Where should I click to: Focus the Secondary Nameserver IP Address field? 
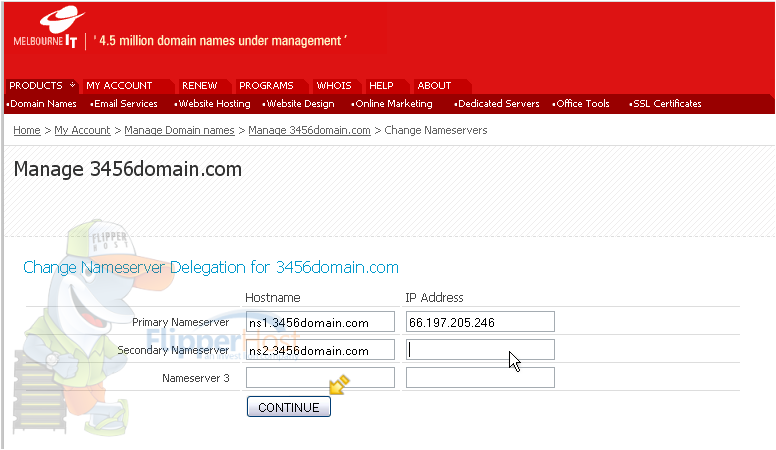pyautogui.click(x=480, y=350)
